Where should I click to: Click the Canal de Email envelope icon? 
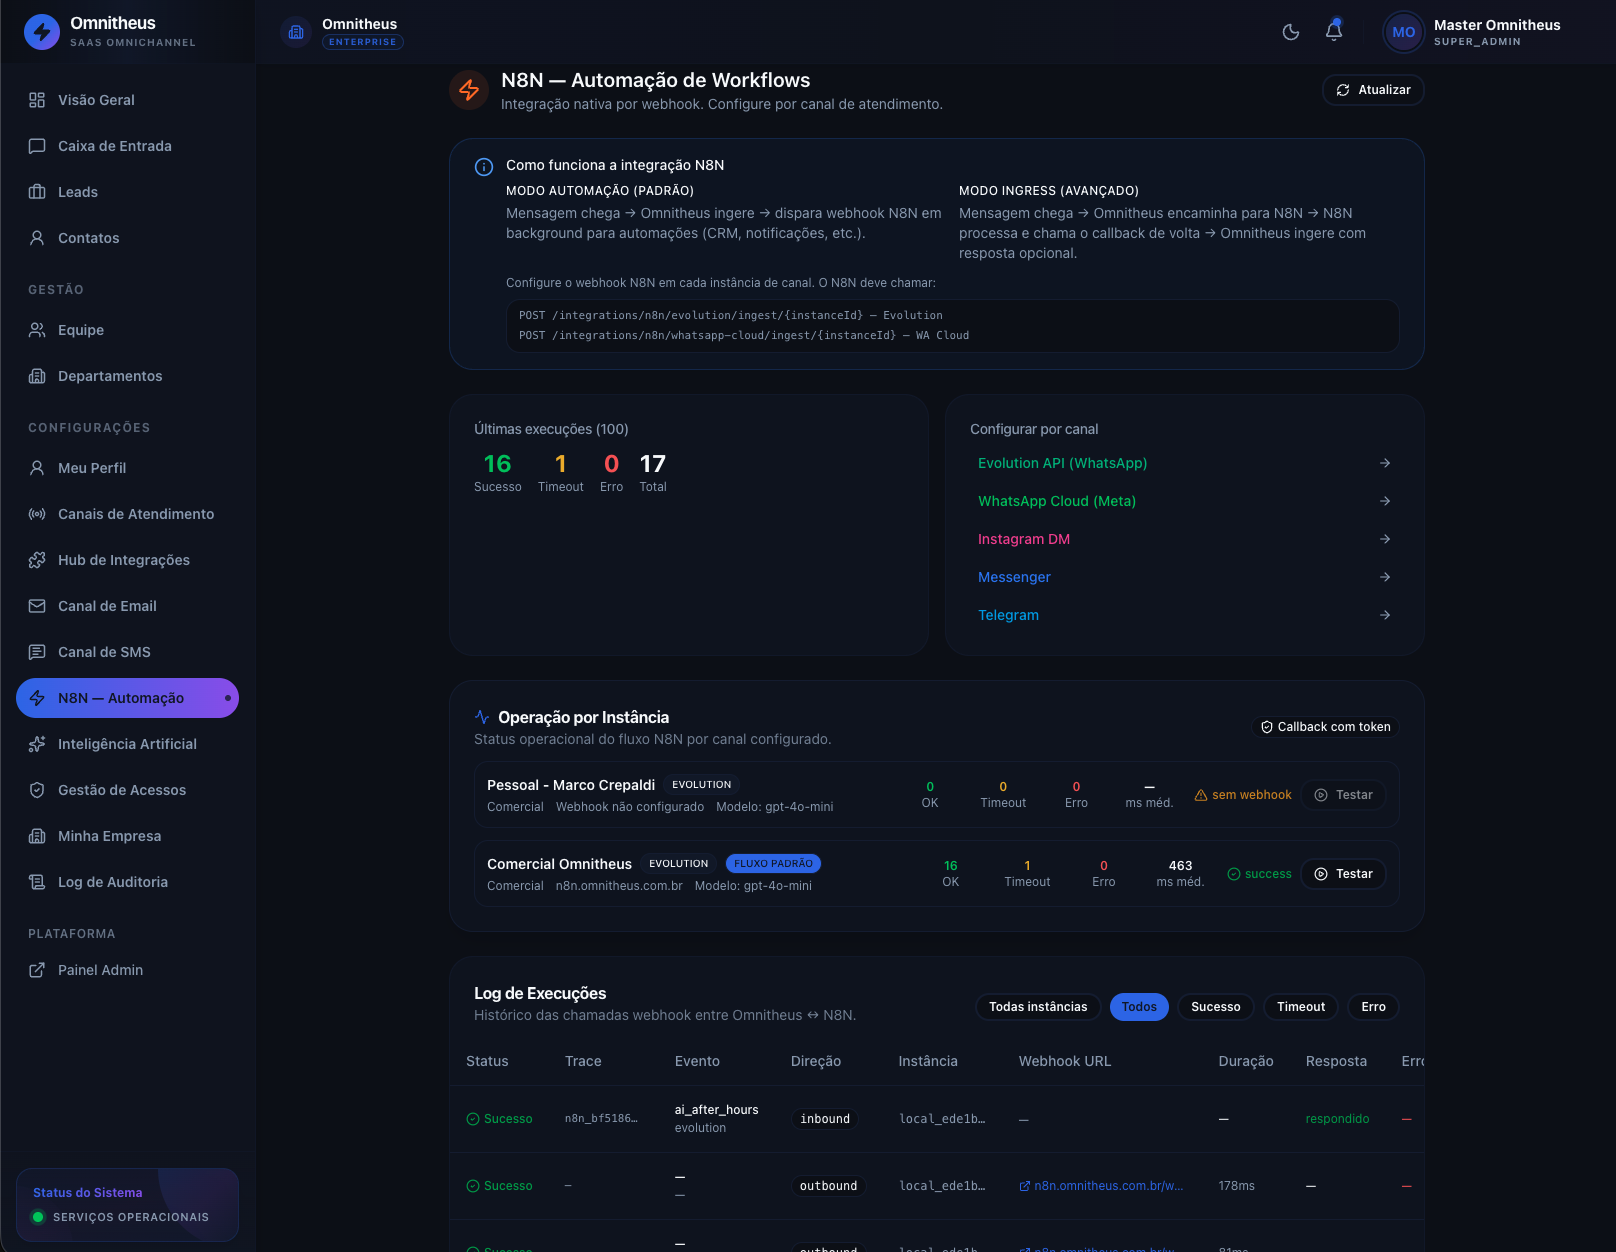tap(37, 606)
